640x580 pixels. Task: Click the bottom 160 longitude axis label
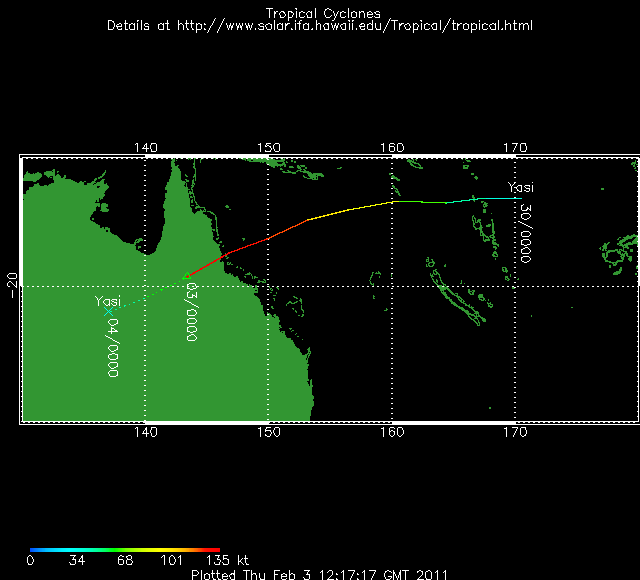(392, 432)
